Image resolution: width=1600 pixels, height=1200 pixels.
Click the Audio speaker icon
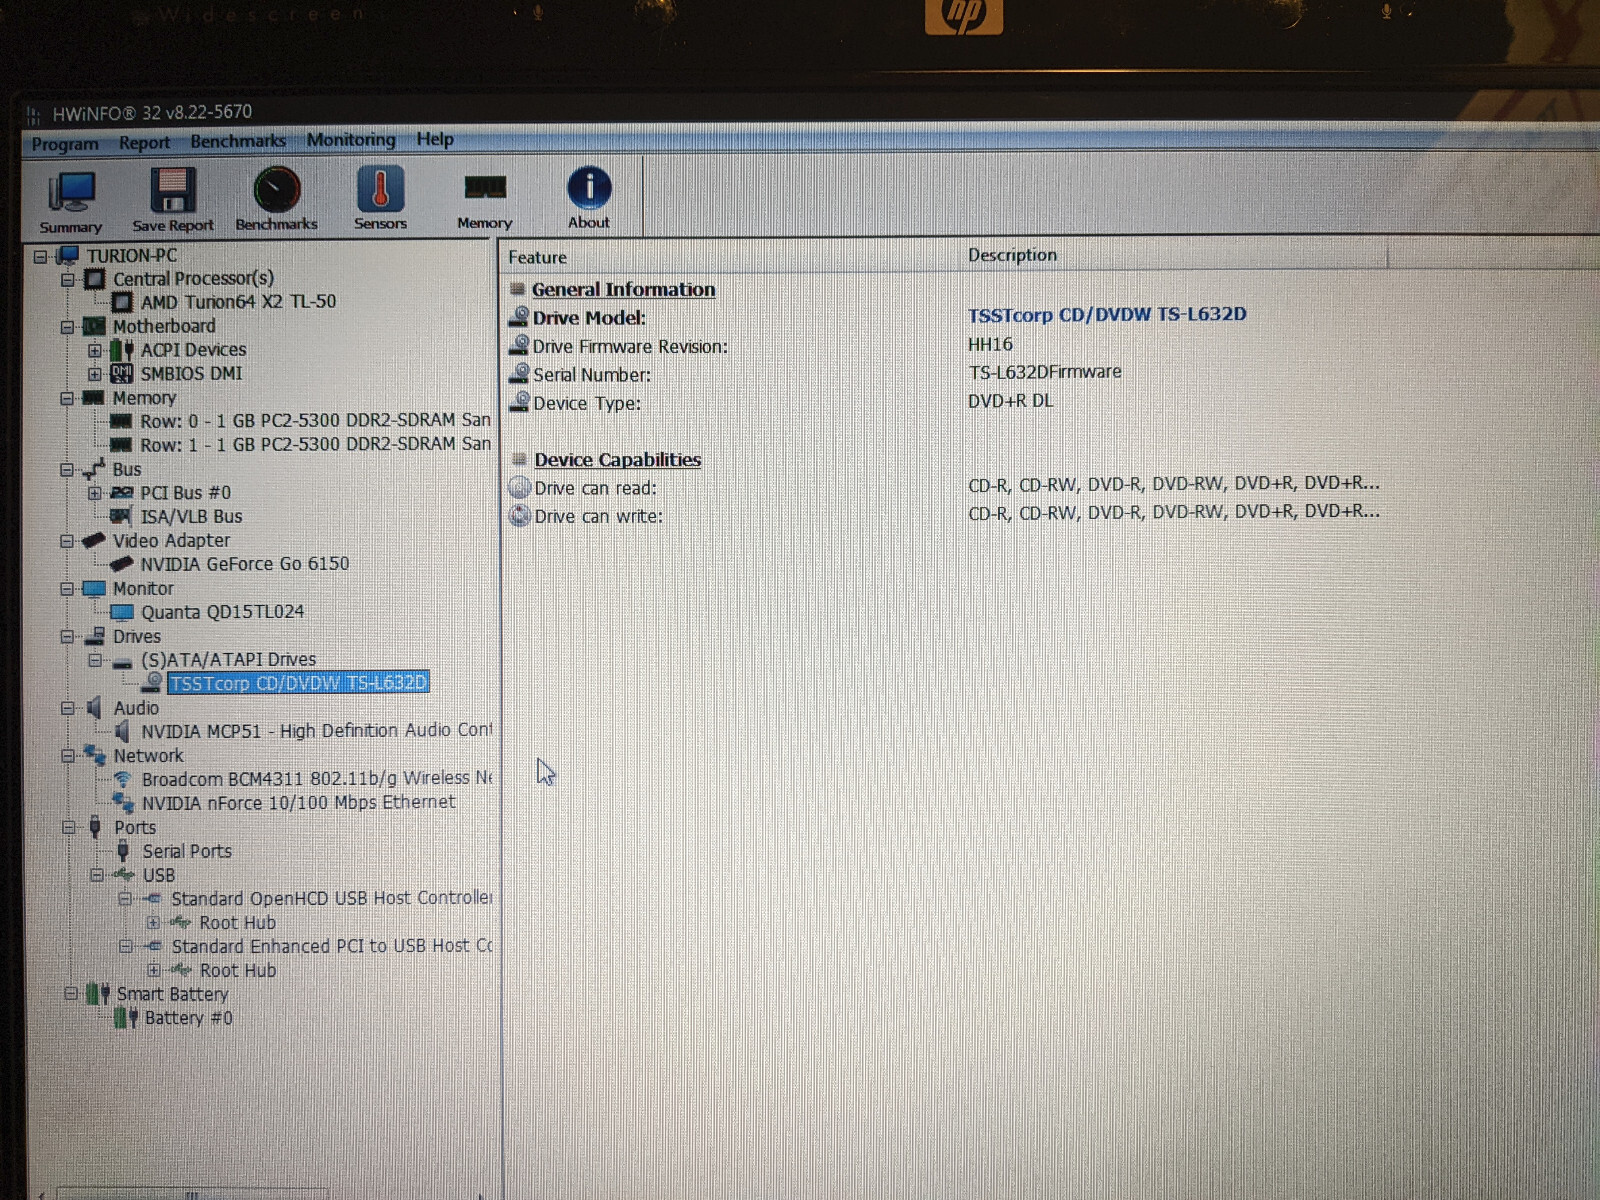click(95, 708)
